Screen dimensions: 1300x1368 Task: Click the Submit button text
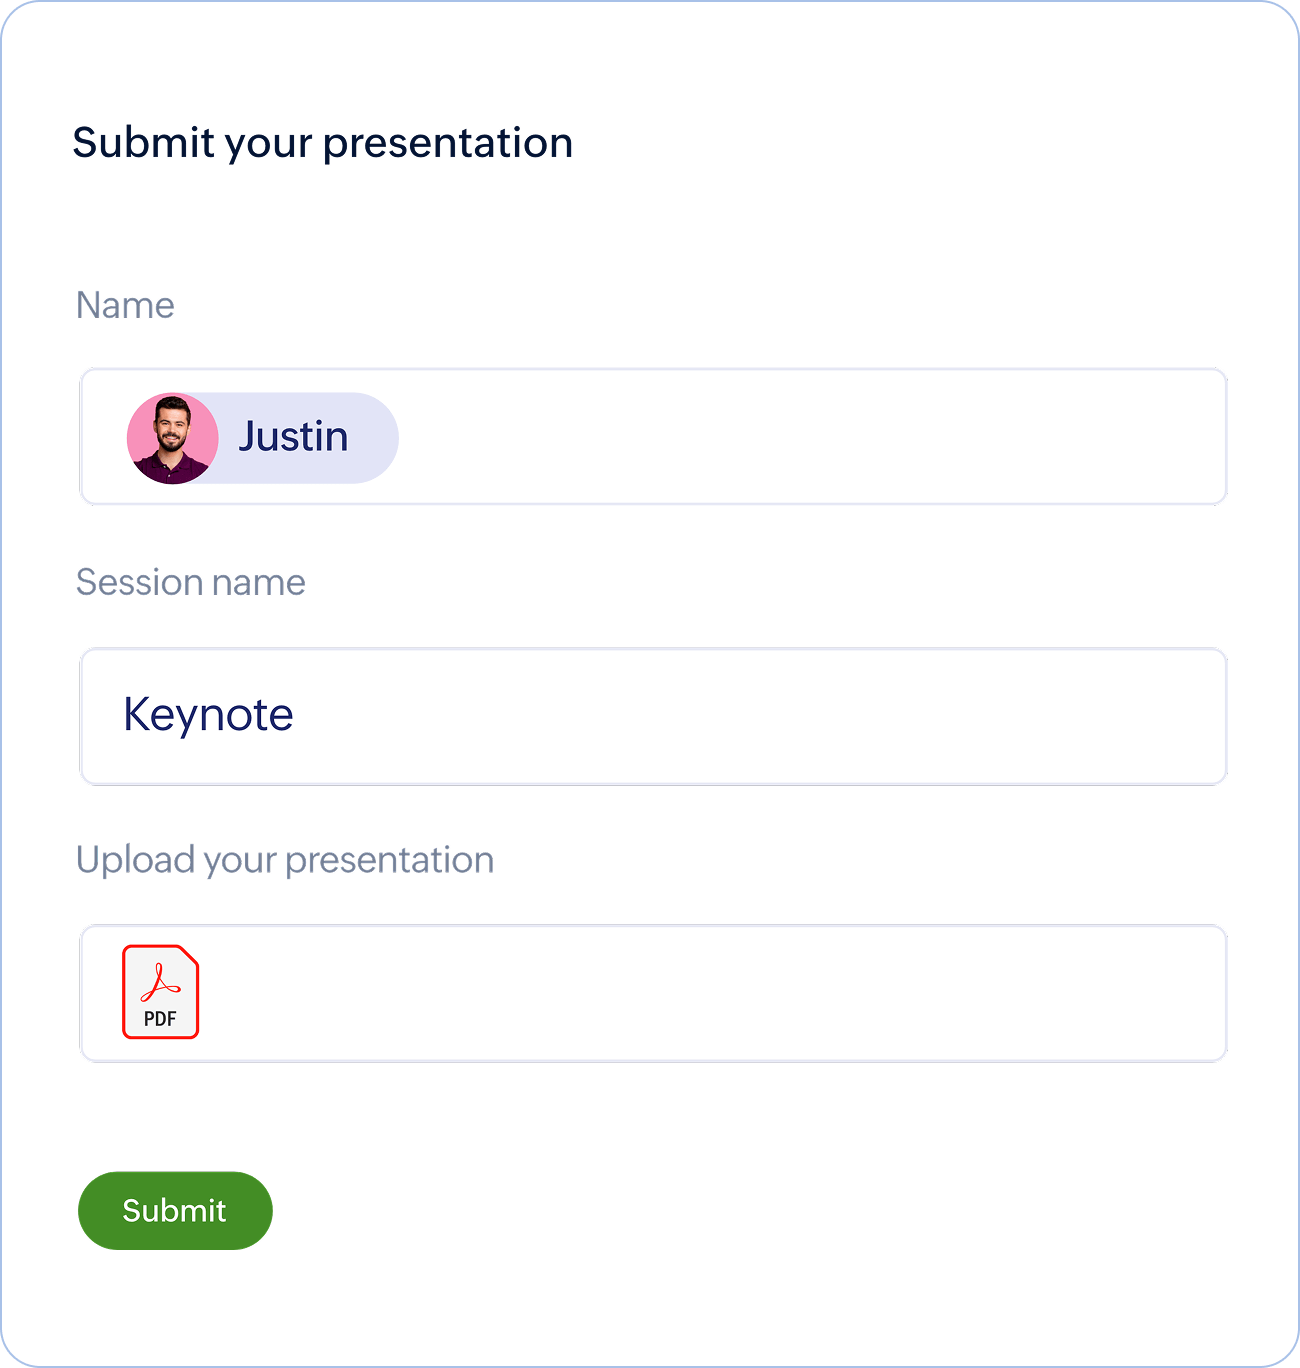(x=174, y=1210)
